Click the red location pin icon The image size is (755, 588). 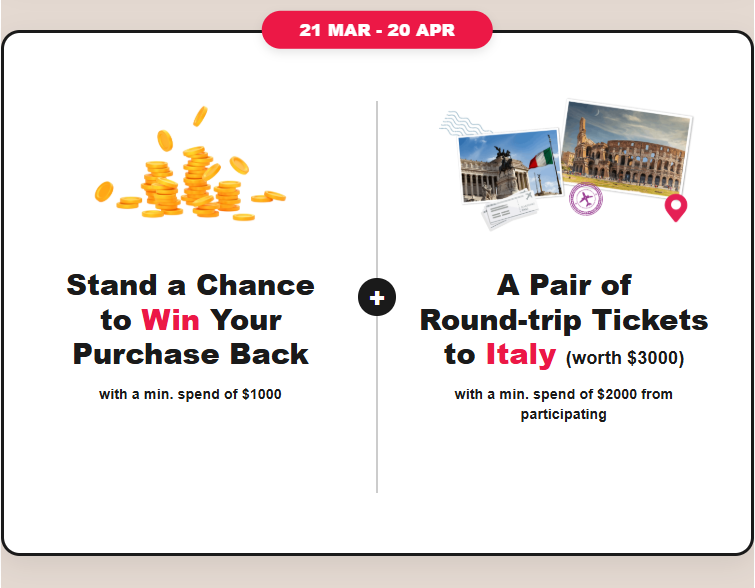click(x=676, y=207)
